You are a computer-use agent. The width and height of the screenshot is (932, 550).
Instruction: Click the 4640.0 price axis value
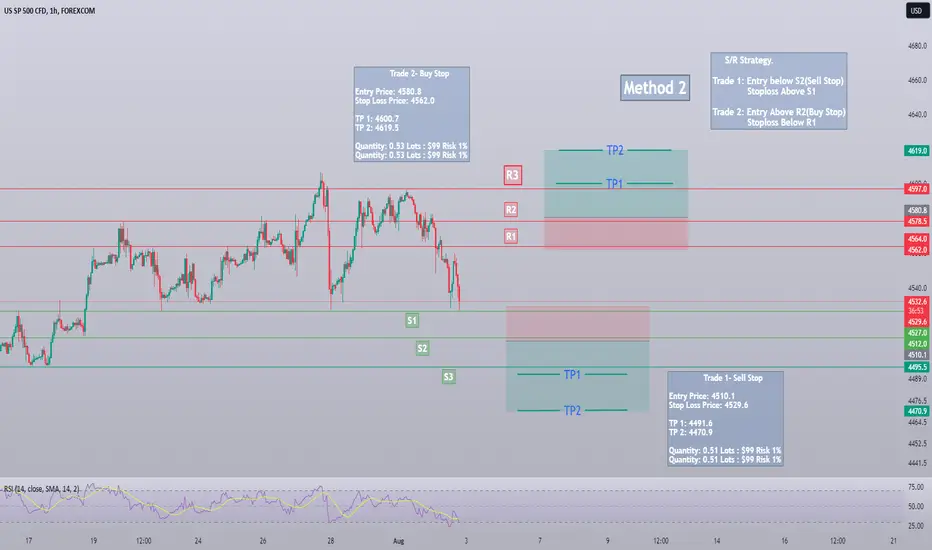pyautogui.click(x=917, y=115)
